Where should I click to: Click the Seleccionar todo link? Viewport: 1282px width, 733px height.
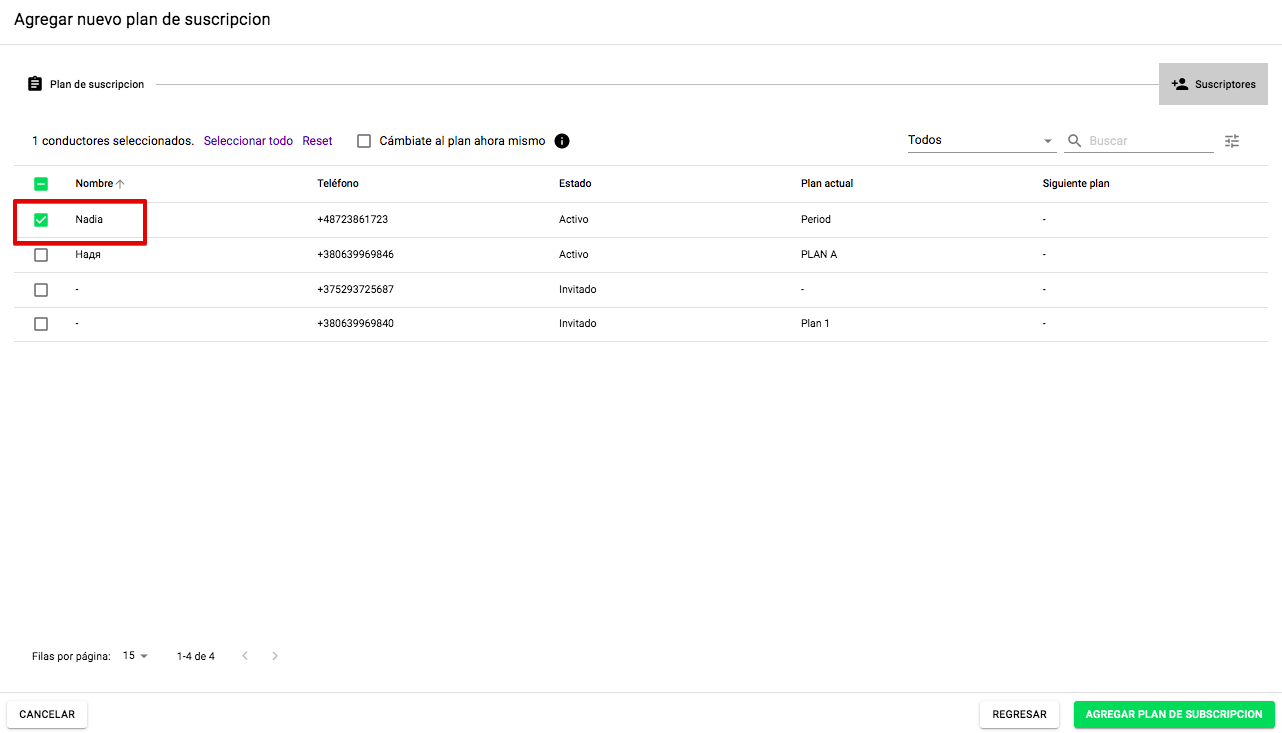tap(248, 141)
